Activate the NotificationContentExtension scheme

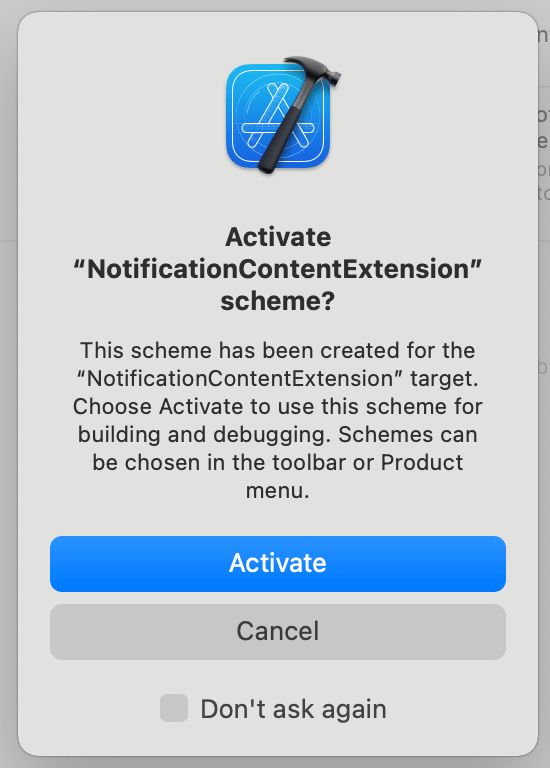[278, 564]
